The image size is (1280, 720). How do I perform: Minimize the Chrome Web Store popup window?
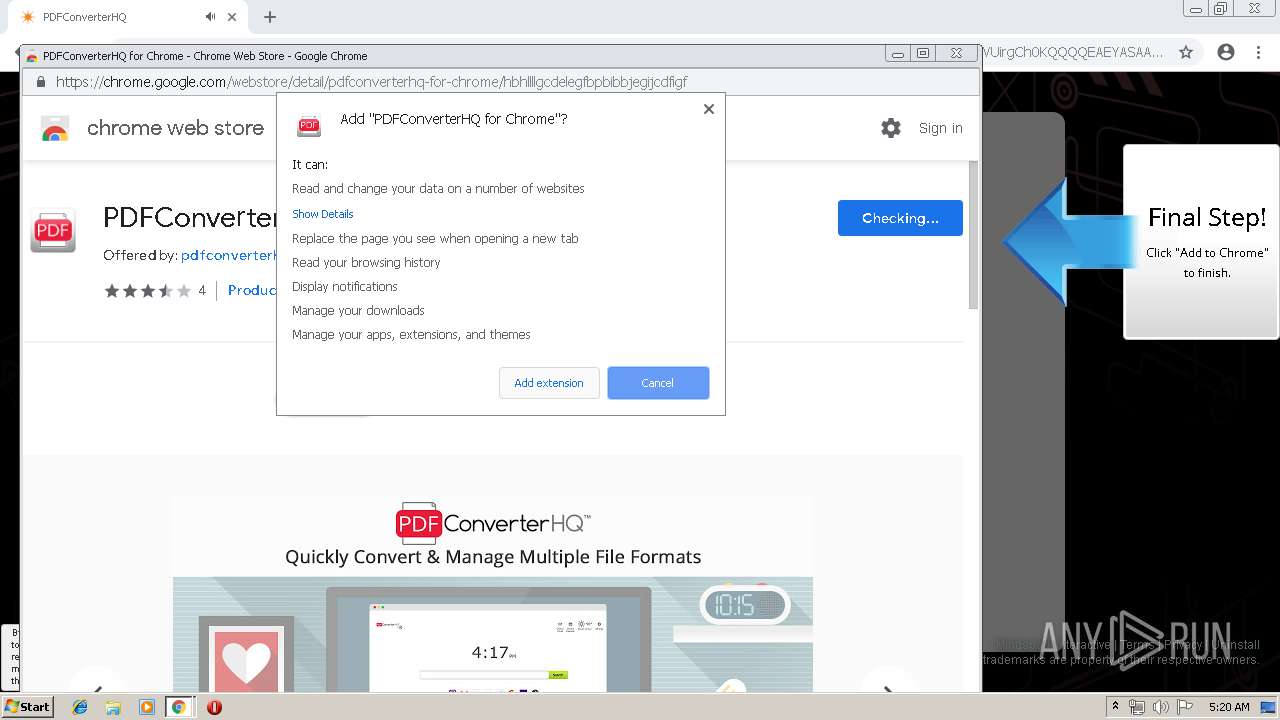click(x=898, y=54)
